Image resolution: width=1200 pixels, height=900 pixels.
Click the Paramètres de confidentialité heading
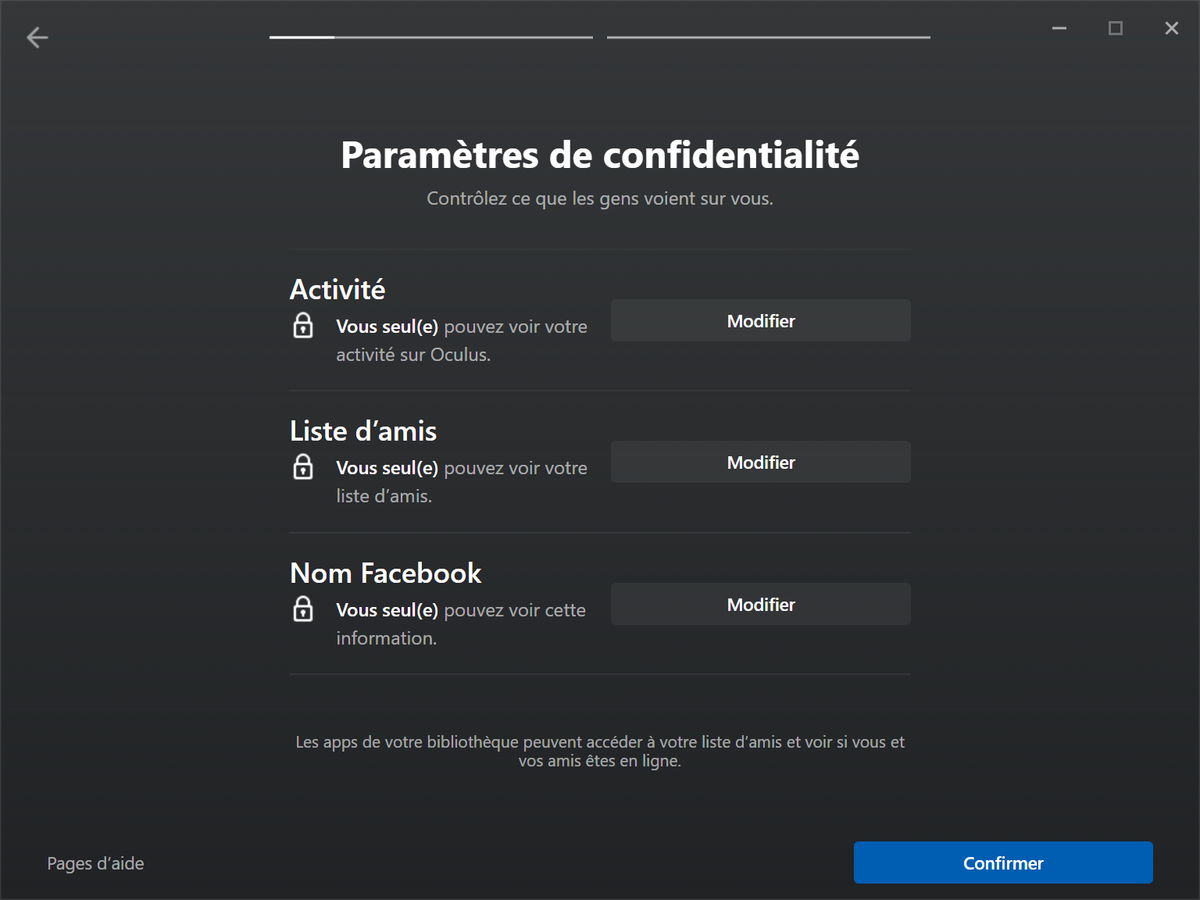click(600, 156)
